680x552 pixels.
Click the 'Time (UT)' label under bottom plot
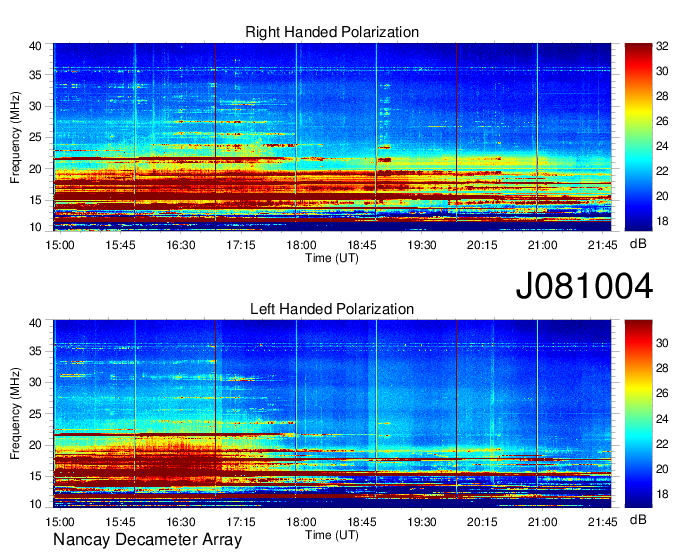click(x=332, y=535)
